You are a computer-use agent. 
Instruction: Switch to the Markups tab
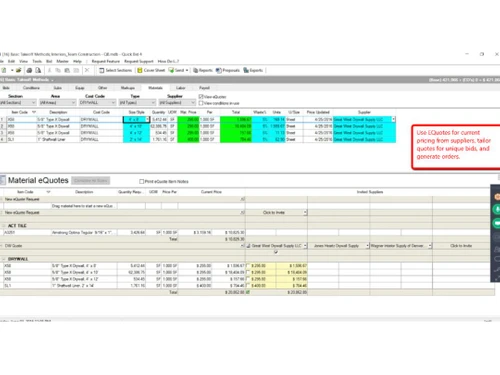[x=128, y=88]
